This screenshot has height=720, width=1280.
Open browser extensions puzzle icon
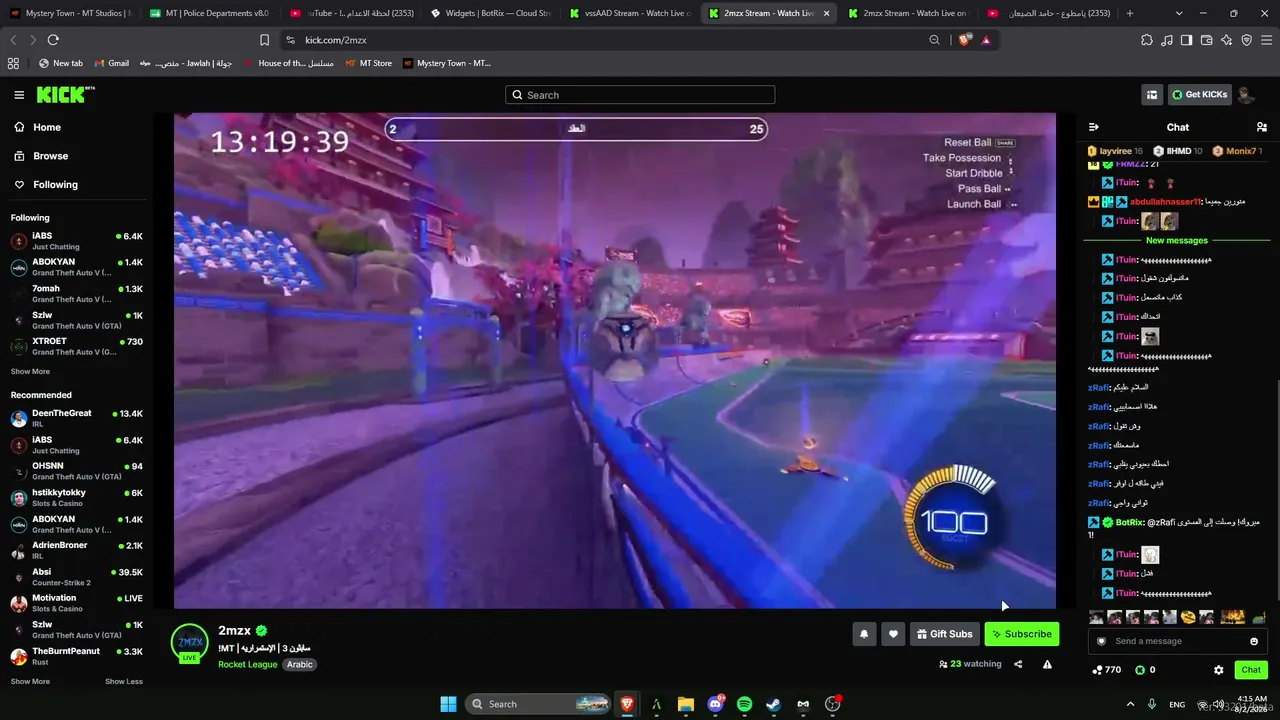tap(1147, 40)
